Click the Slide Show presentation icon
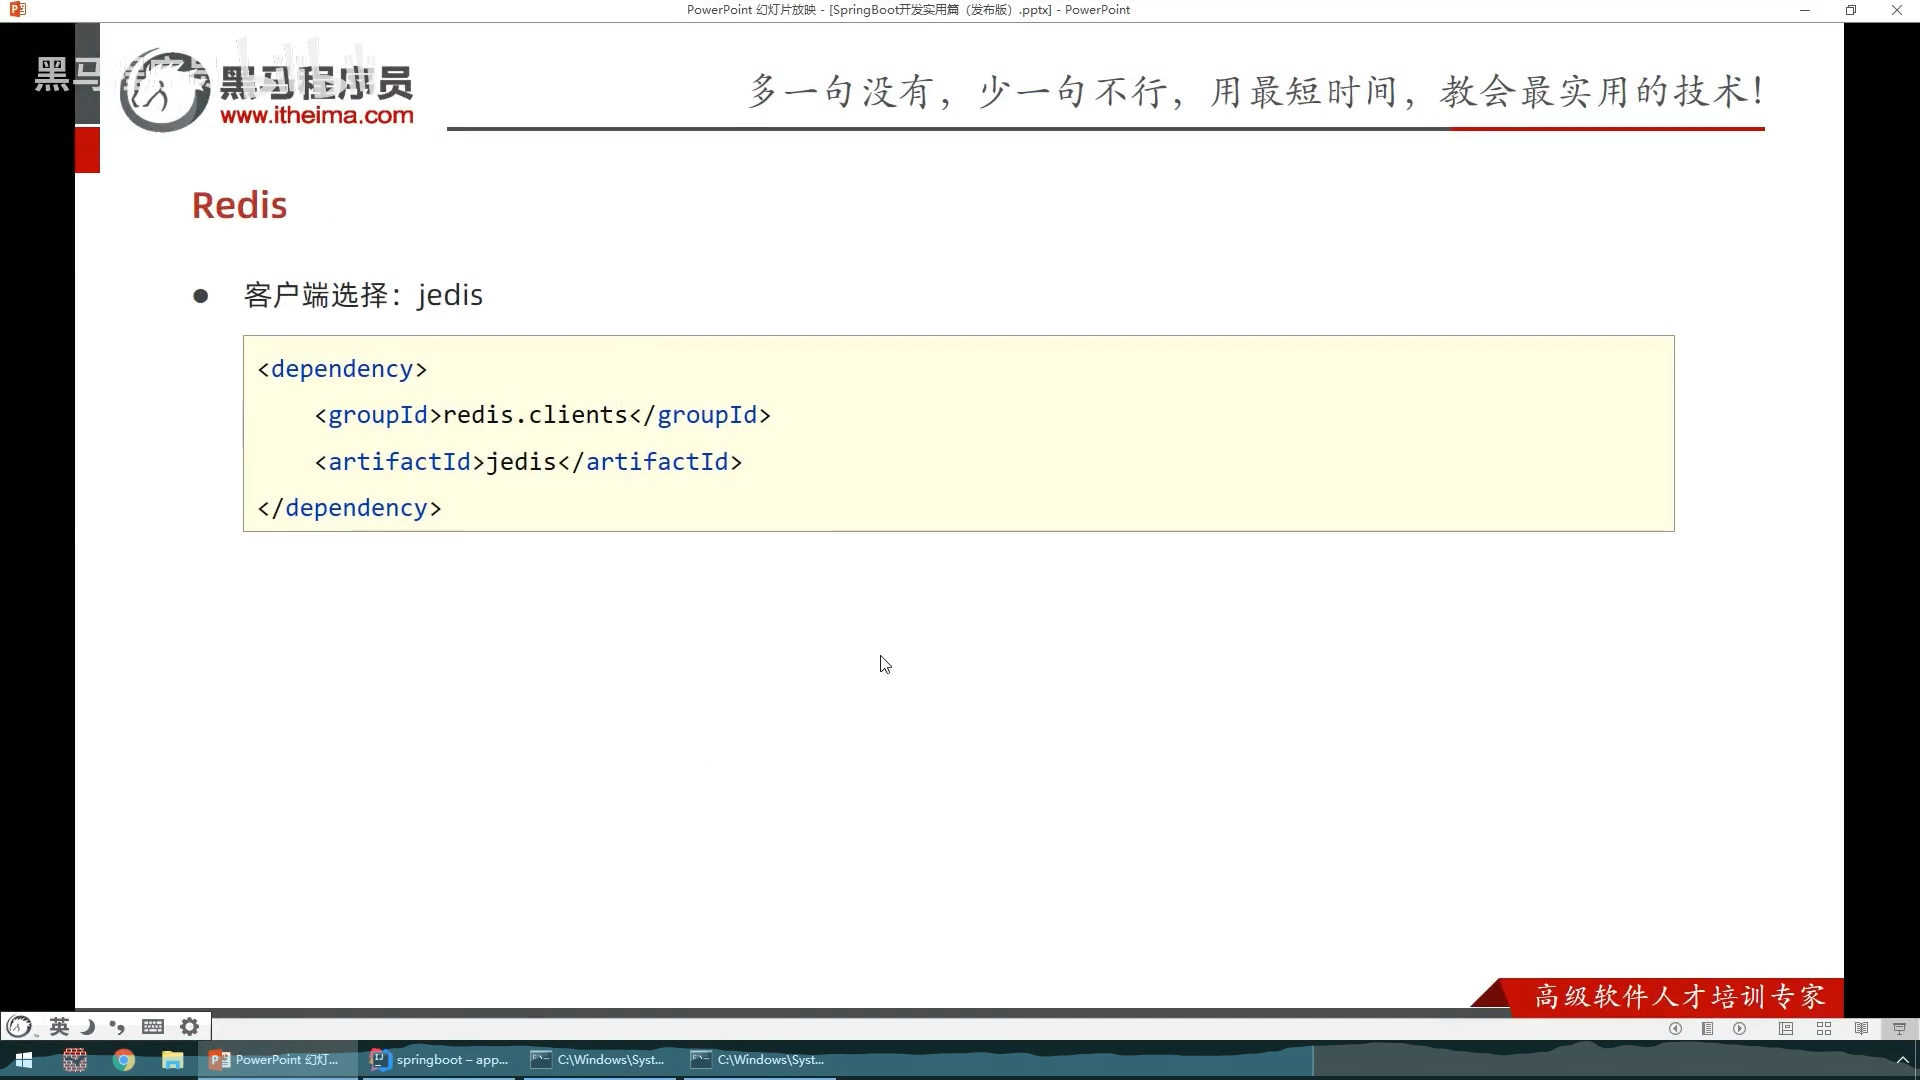Screen dimensions: 1920x1080 (1899, 1028)
